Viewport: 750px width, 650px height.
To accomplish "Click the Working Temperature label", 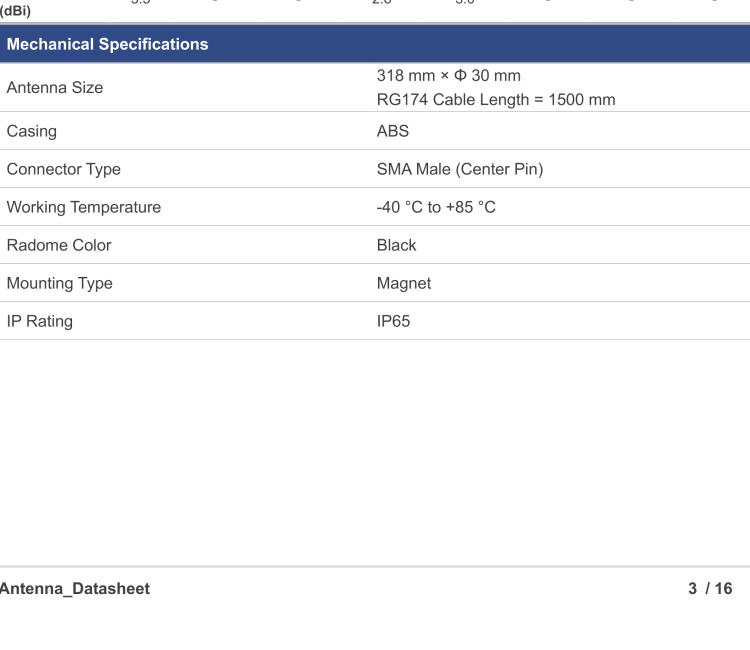I will (84, 207).
